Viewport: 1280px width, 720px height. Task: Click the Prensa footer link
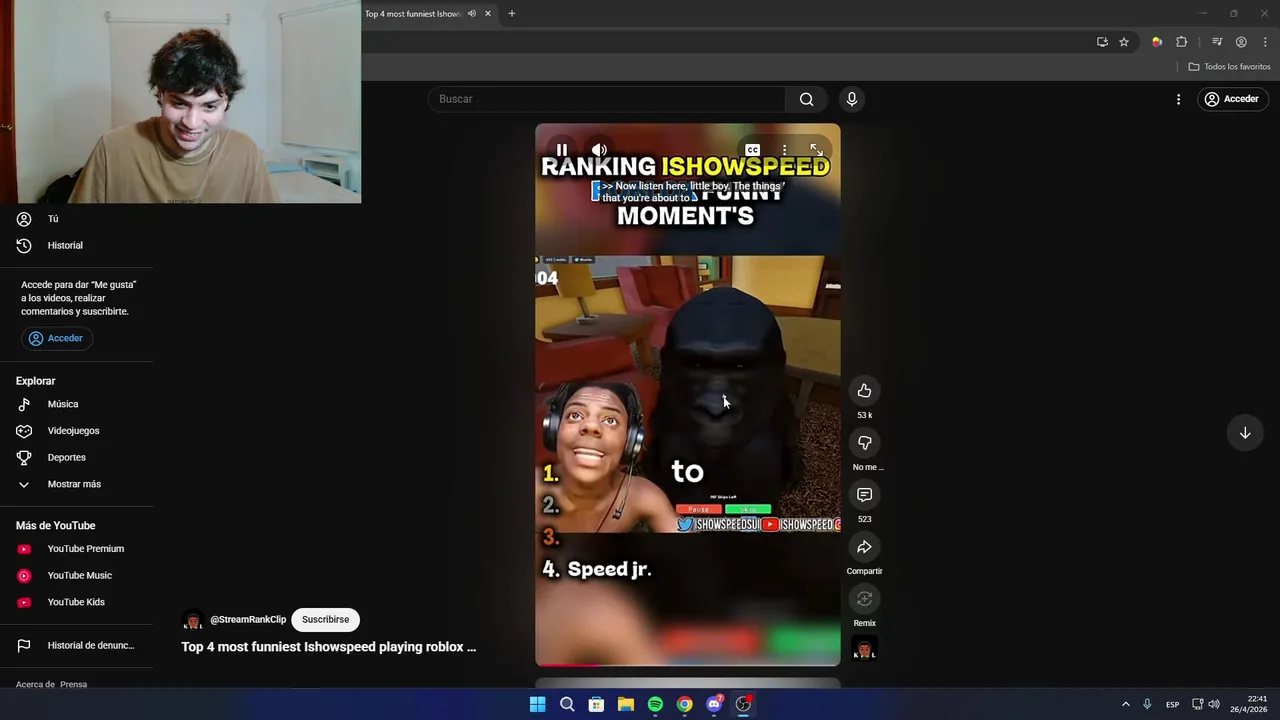(x=74, y=685)
